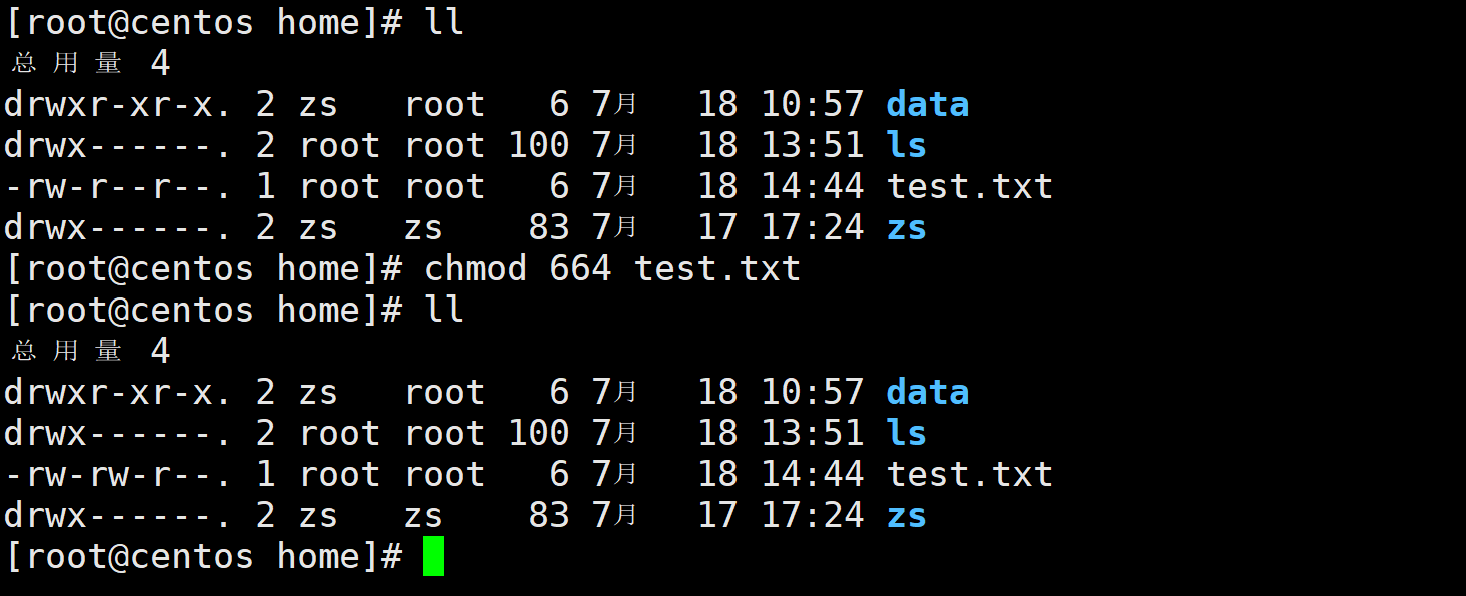
Task: Click the first "总用量 4" line
Action: 90,64
